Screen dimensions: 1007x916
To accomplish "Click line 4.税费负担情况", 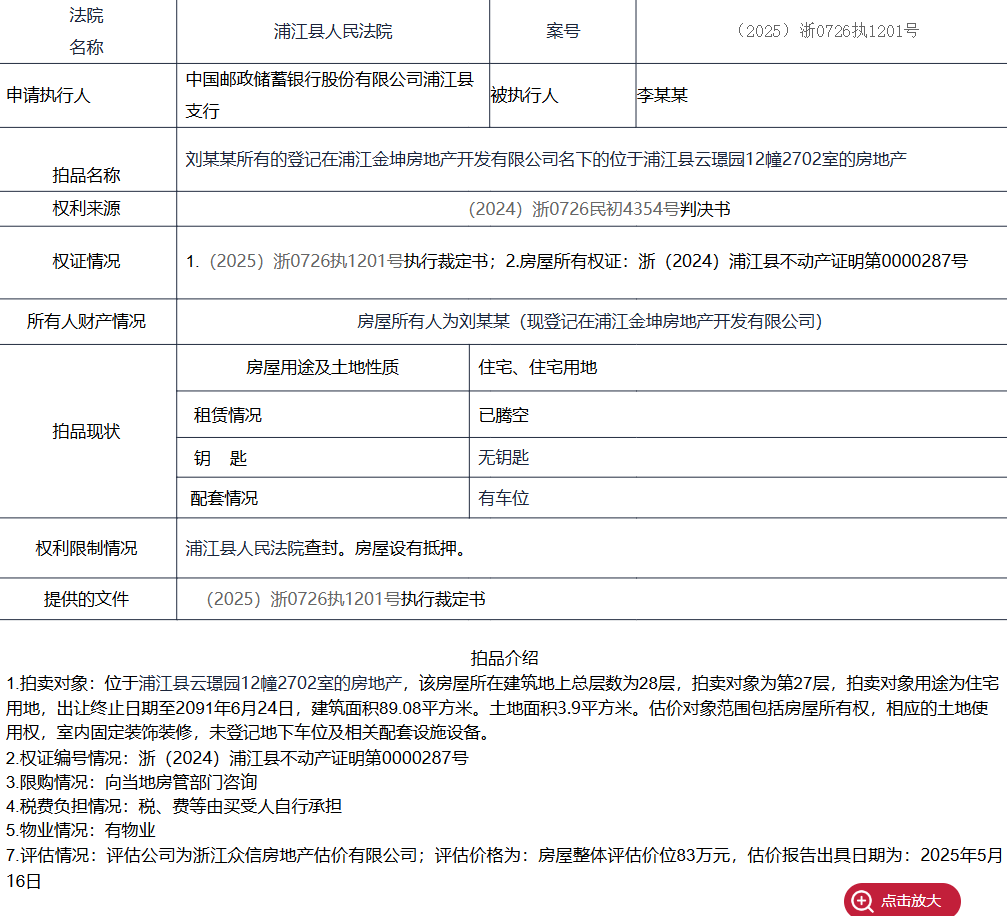I will click(173, 806).
